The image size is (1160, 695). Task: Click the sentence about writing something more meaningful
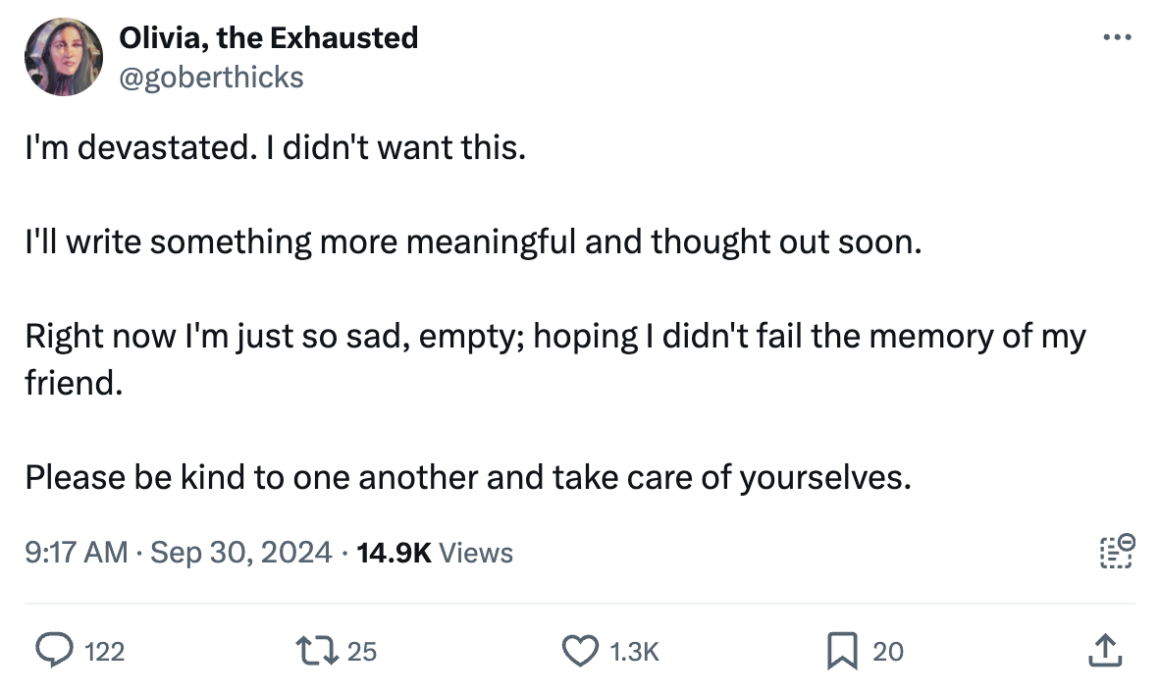[x=472, y=243]
